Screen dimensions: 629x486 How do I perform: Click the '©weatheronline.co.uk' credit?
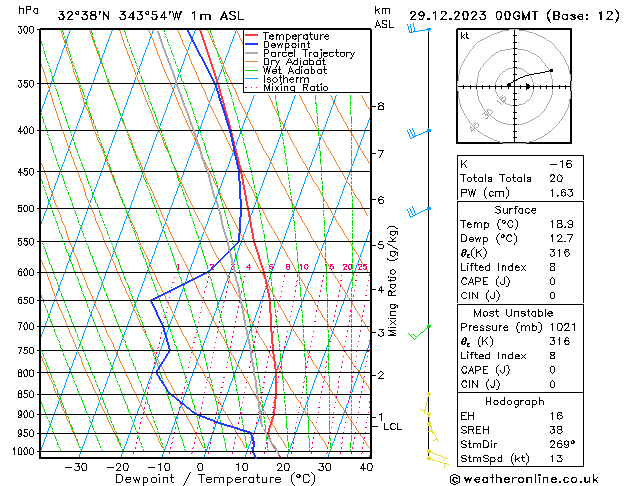524,479
